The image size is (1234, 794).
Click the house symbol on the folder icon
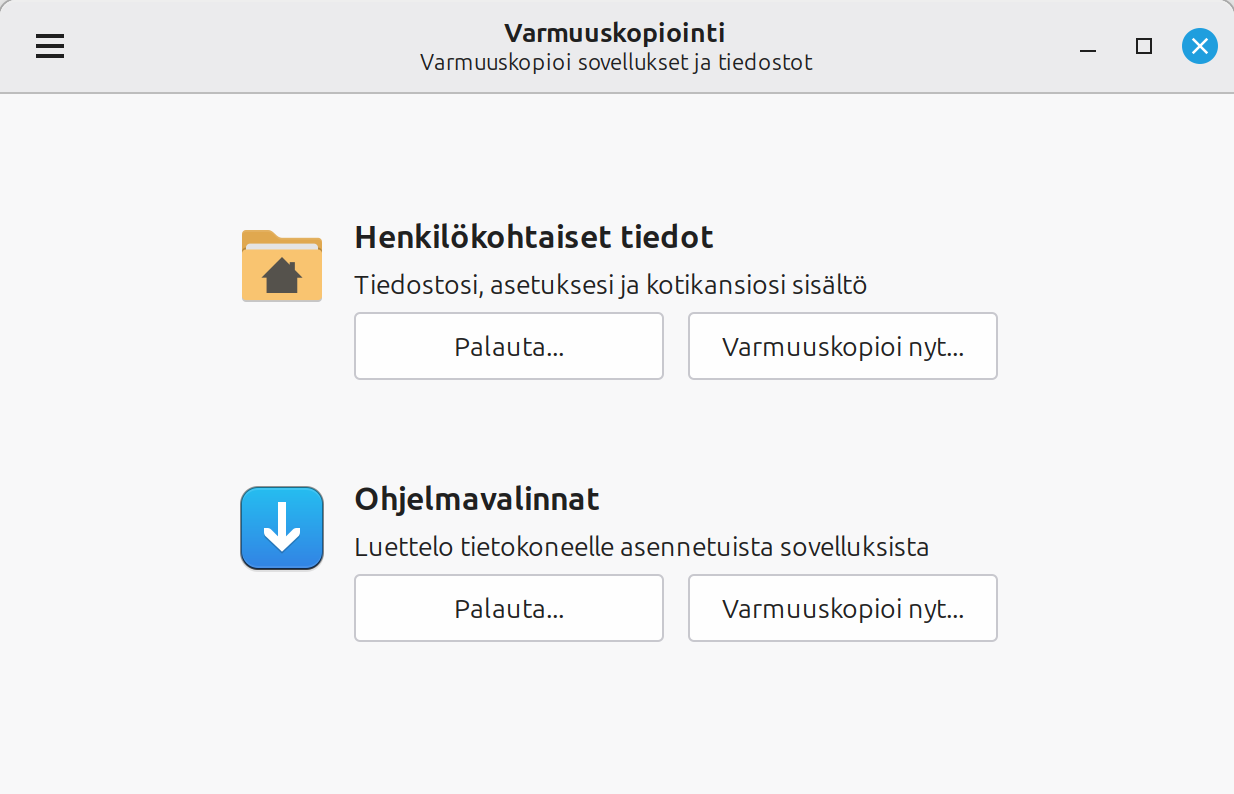282,275
